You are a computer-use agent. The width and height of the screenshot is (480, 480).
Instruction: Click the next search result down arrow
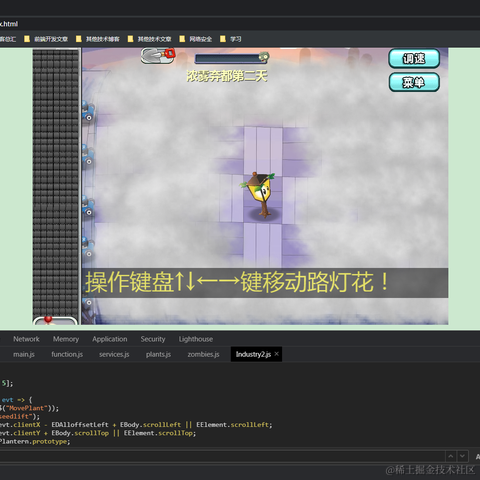462,456
